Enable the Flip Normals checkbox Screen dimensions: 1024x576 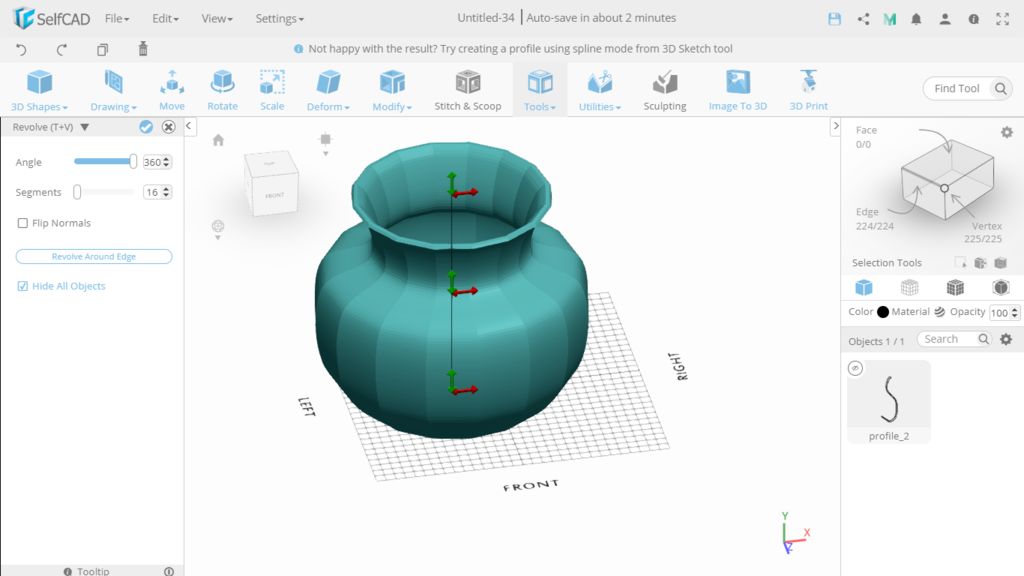point(23,223)
